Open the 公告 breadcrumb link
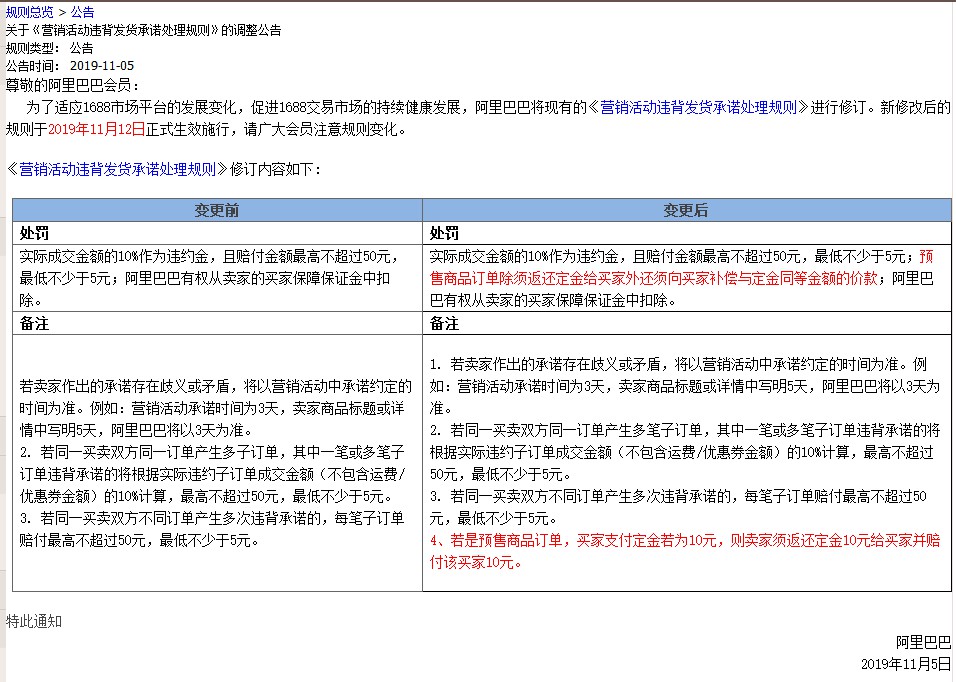This screenshot has height=682, width=956. (82, 12)
